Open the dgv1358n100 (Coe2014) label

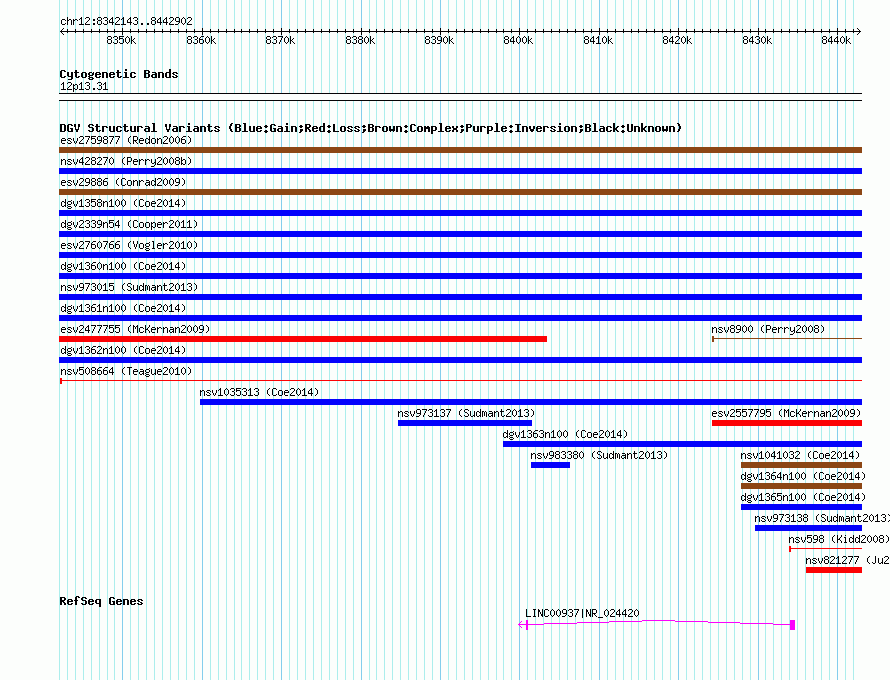pyautogui.click(x=123, y=203)
